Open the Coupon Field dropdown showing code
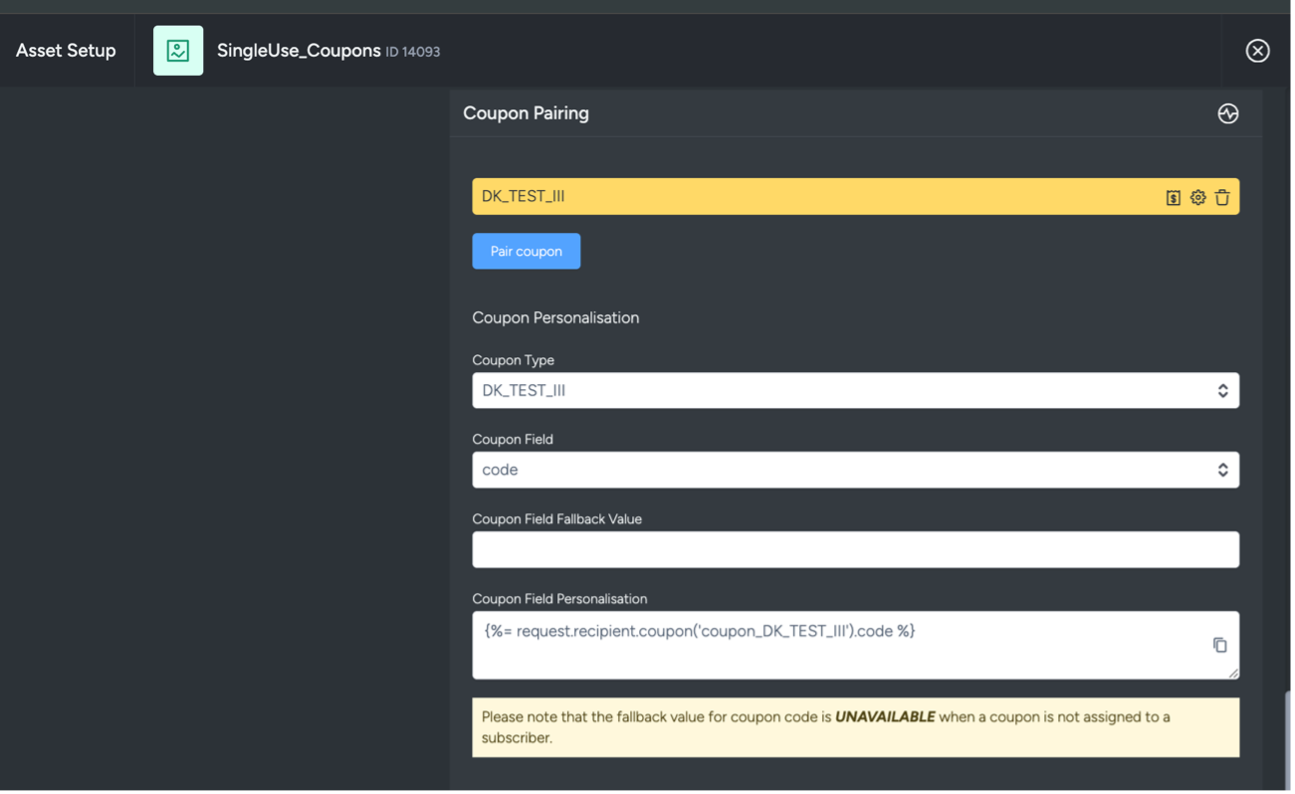 855,469
